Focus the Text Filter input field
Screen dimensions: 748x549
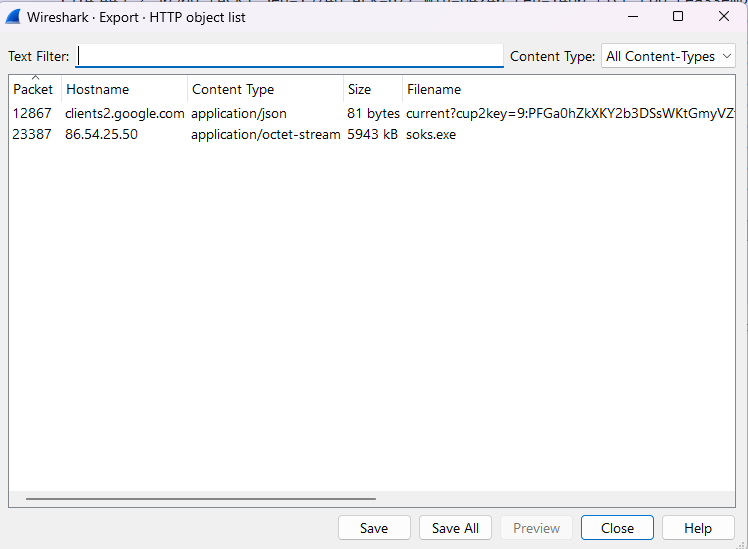coord(289,56)
